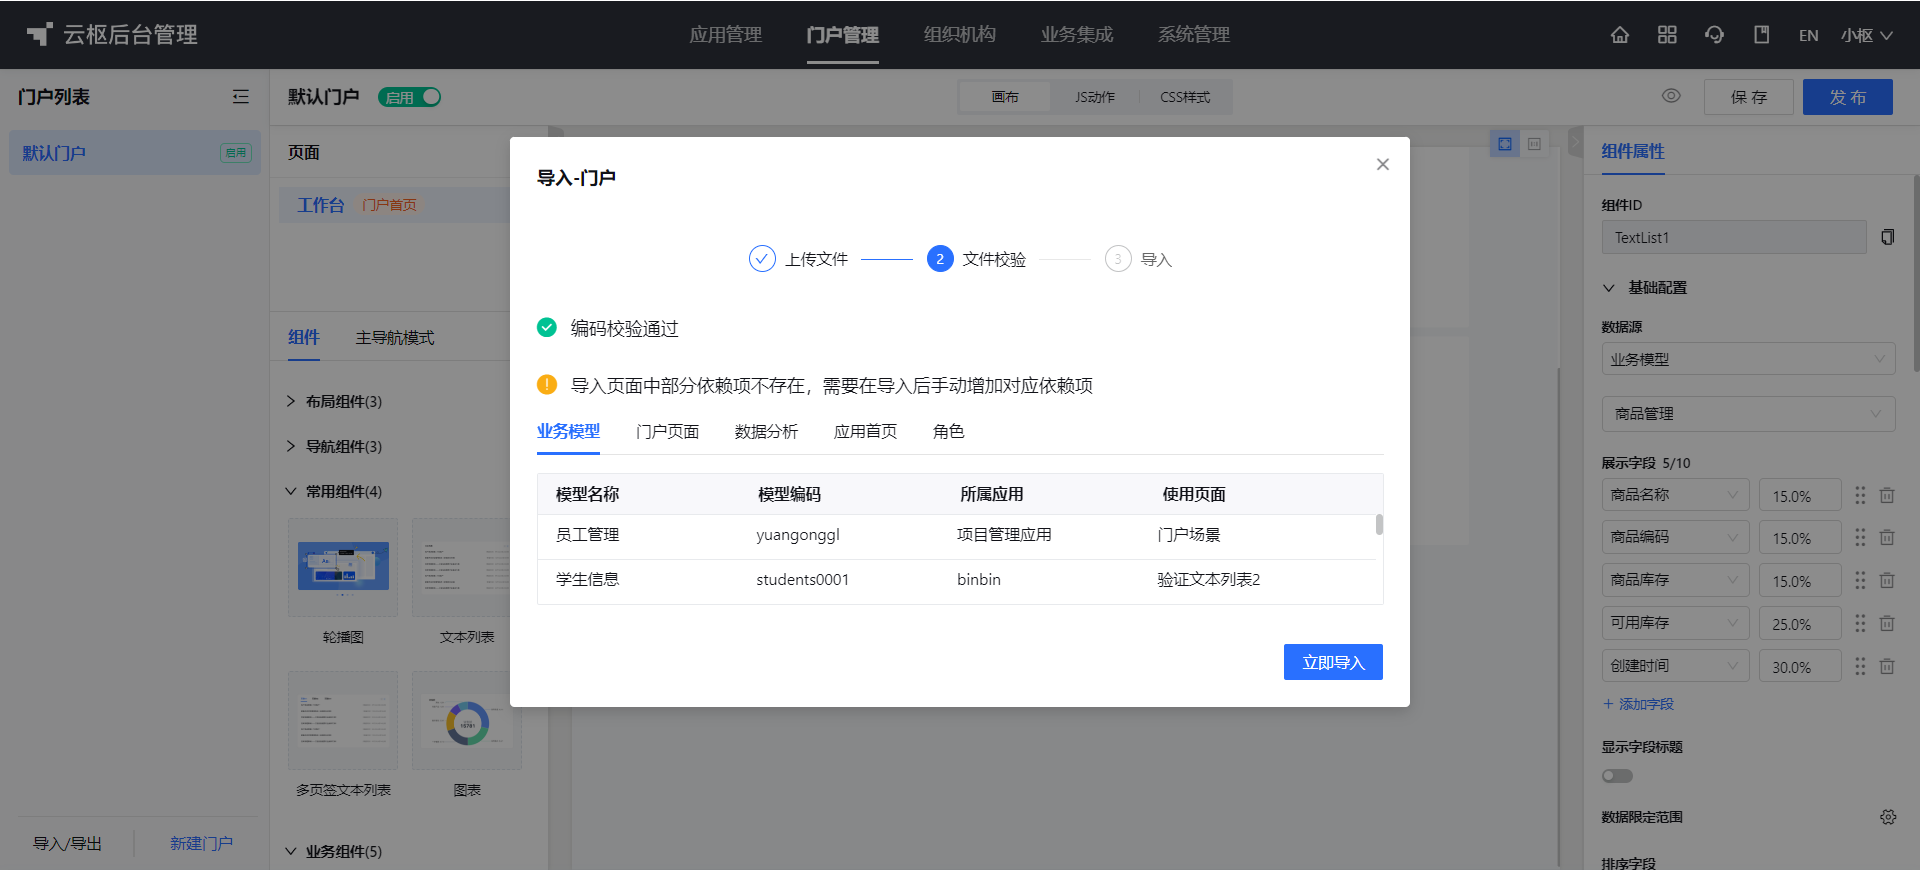Click the completed 上传文件 step icon

click(762, 259)
